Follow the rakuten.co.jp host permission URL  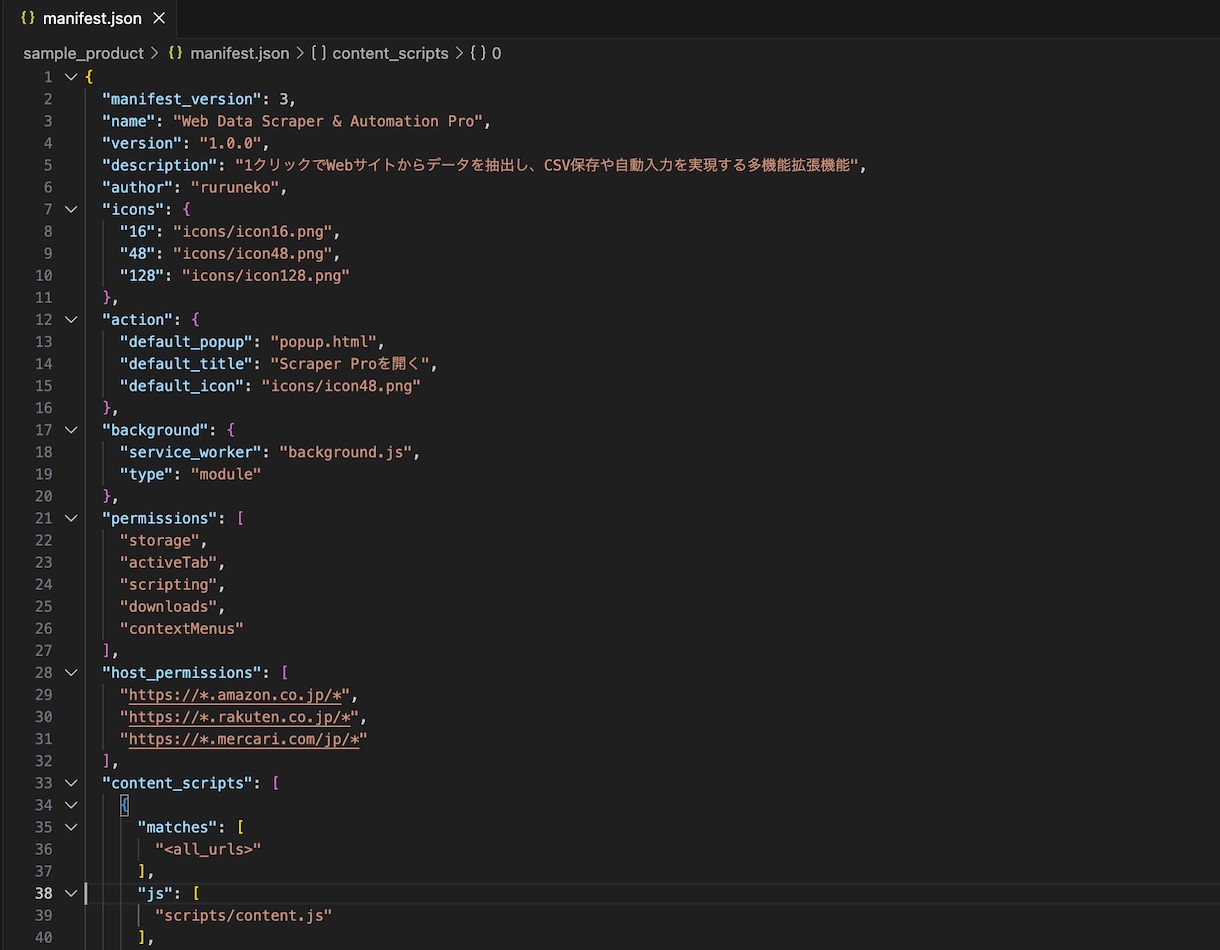pyautogui.click(x=239, y=717)
